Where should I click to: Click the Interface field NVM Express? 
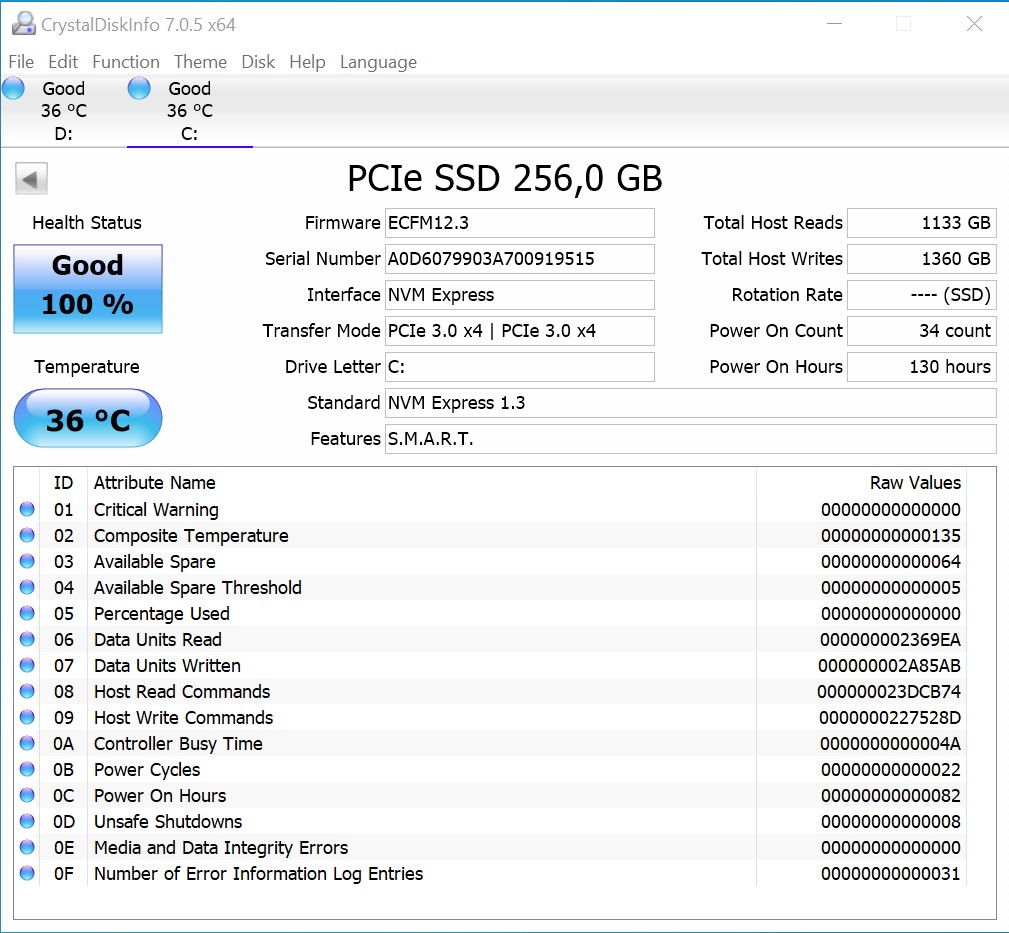click(x=519, y=295)
